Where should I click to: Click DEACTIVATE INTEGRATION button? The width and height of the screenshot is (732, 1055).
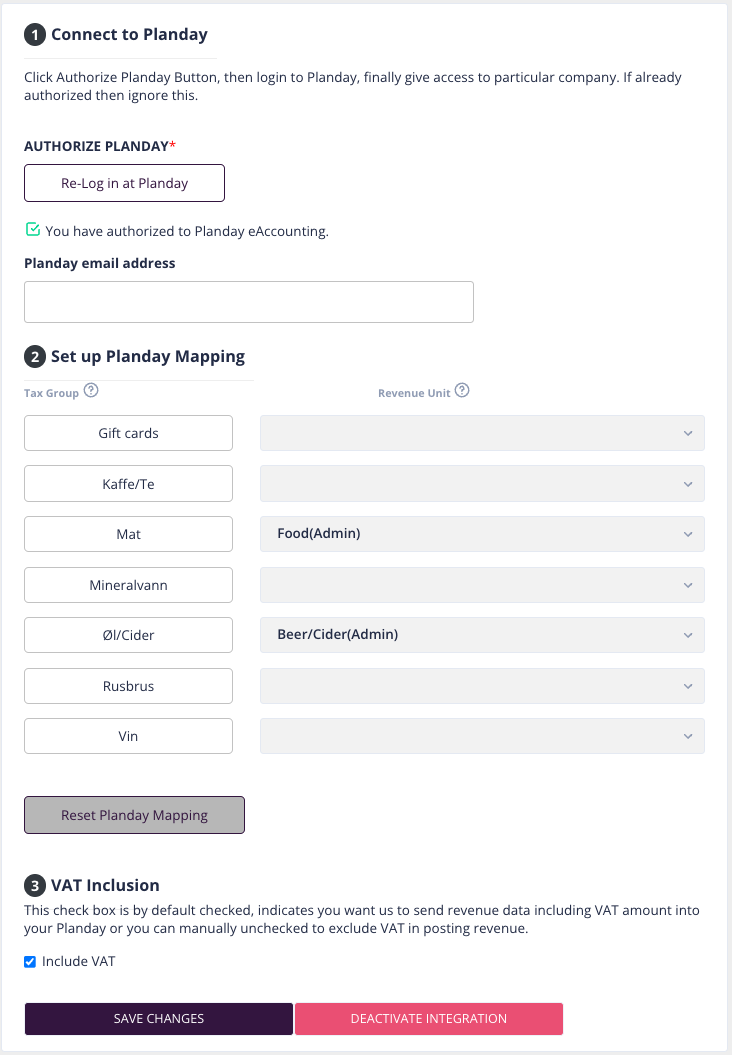[x=429, y=1019]
